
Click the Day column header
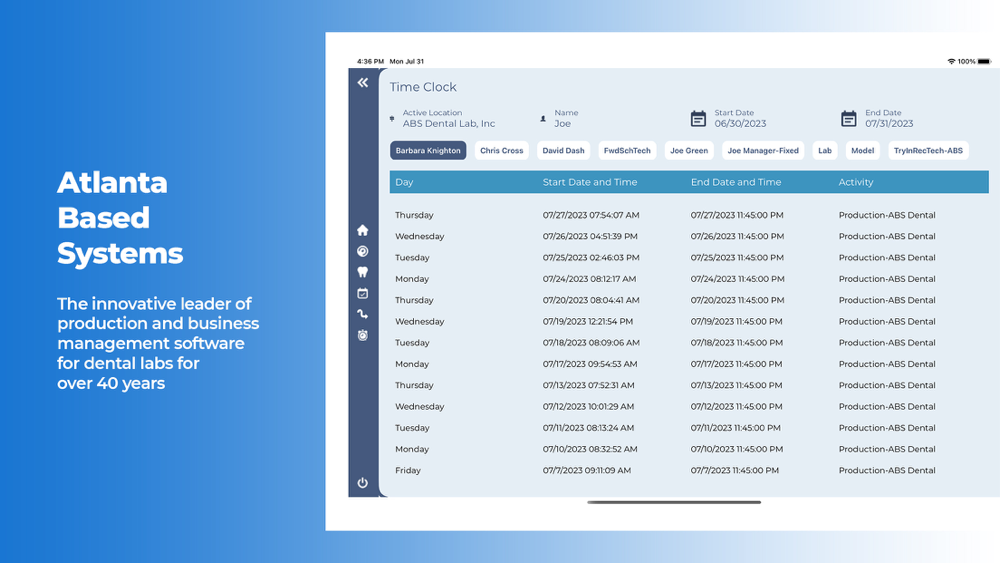[x=404, y=182]
